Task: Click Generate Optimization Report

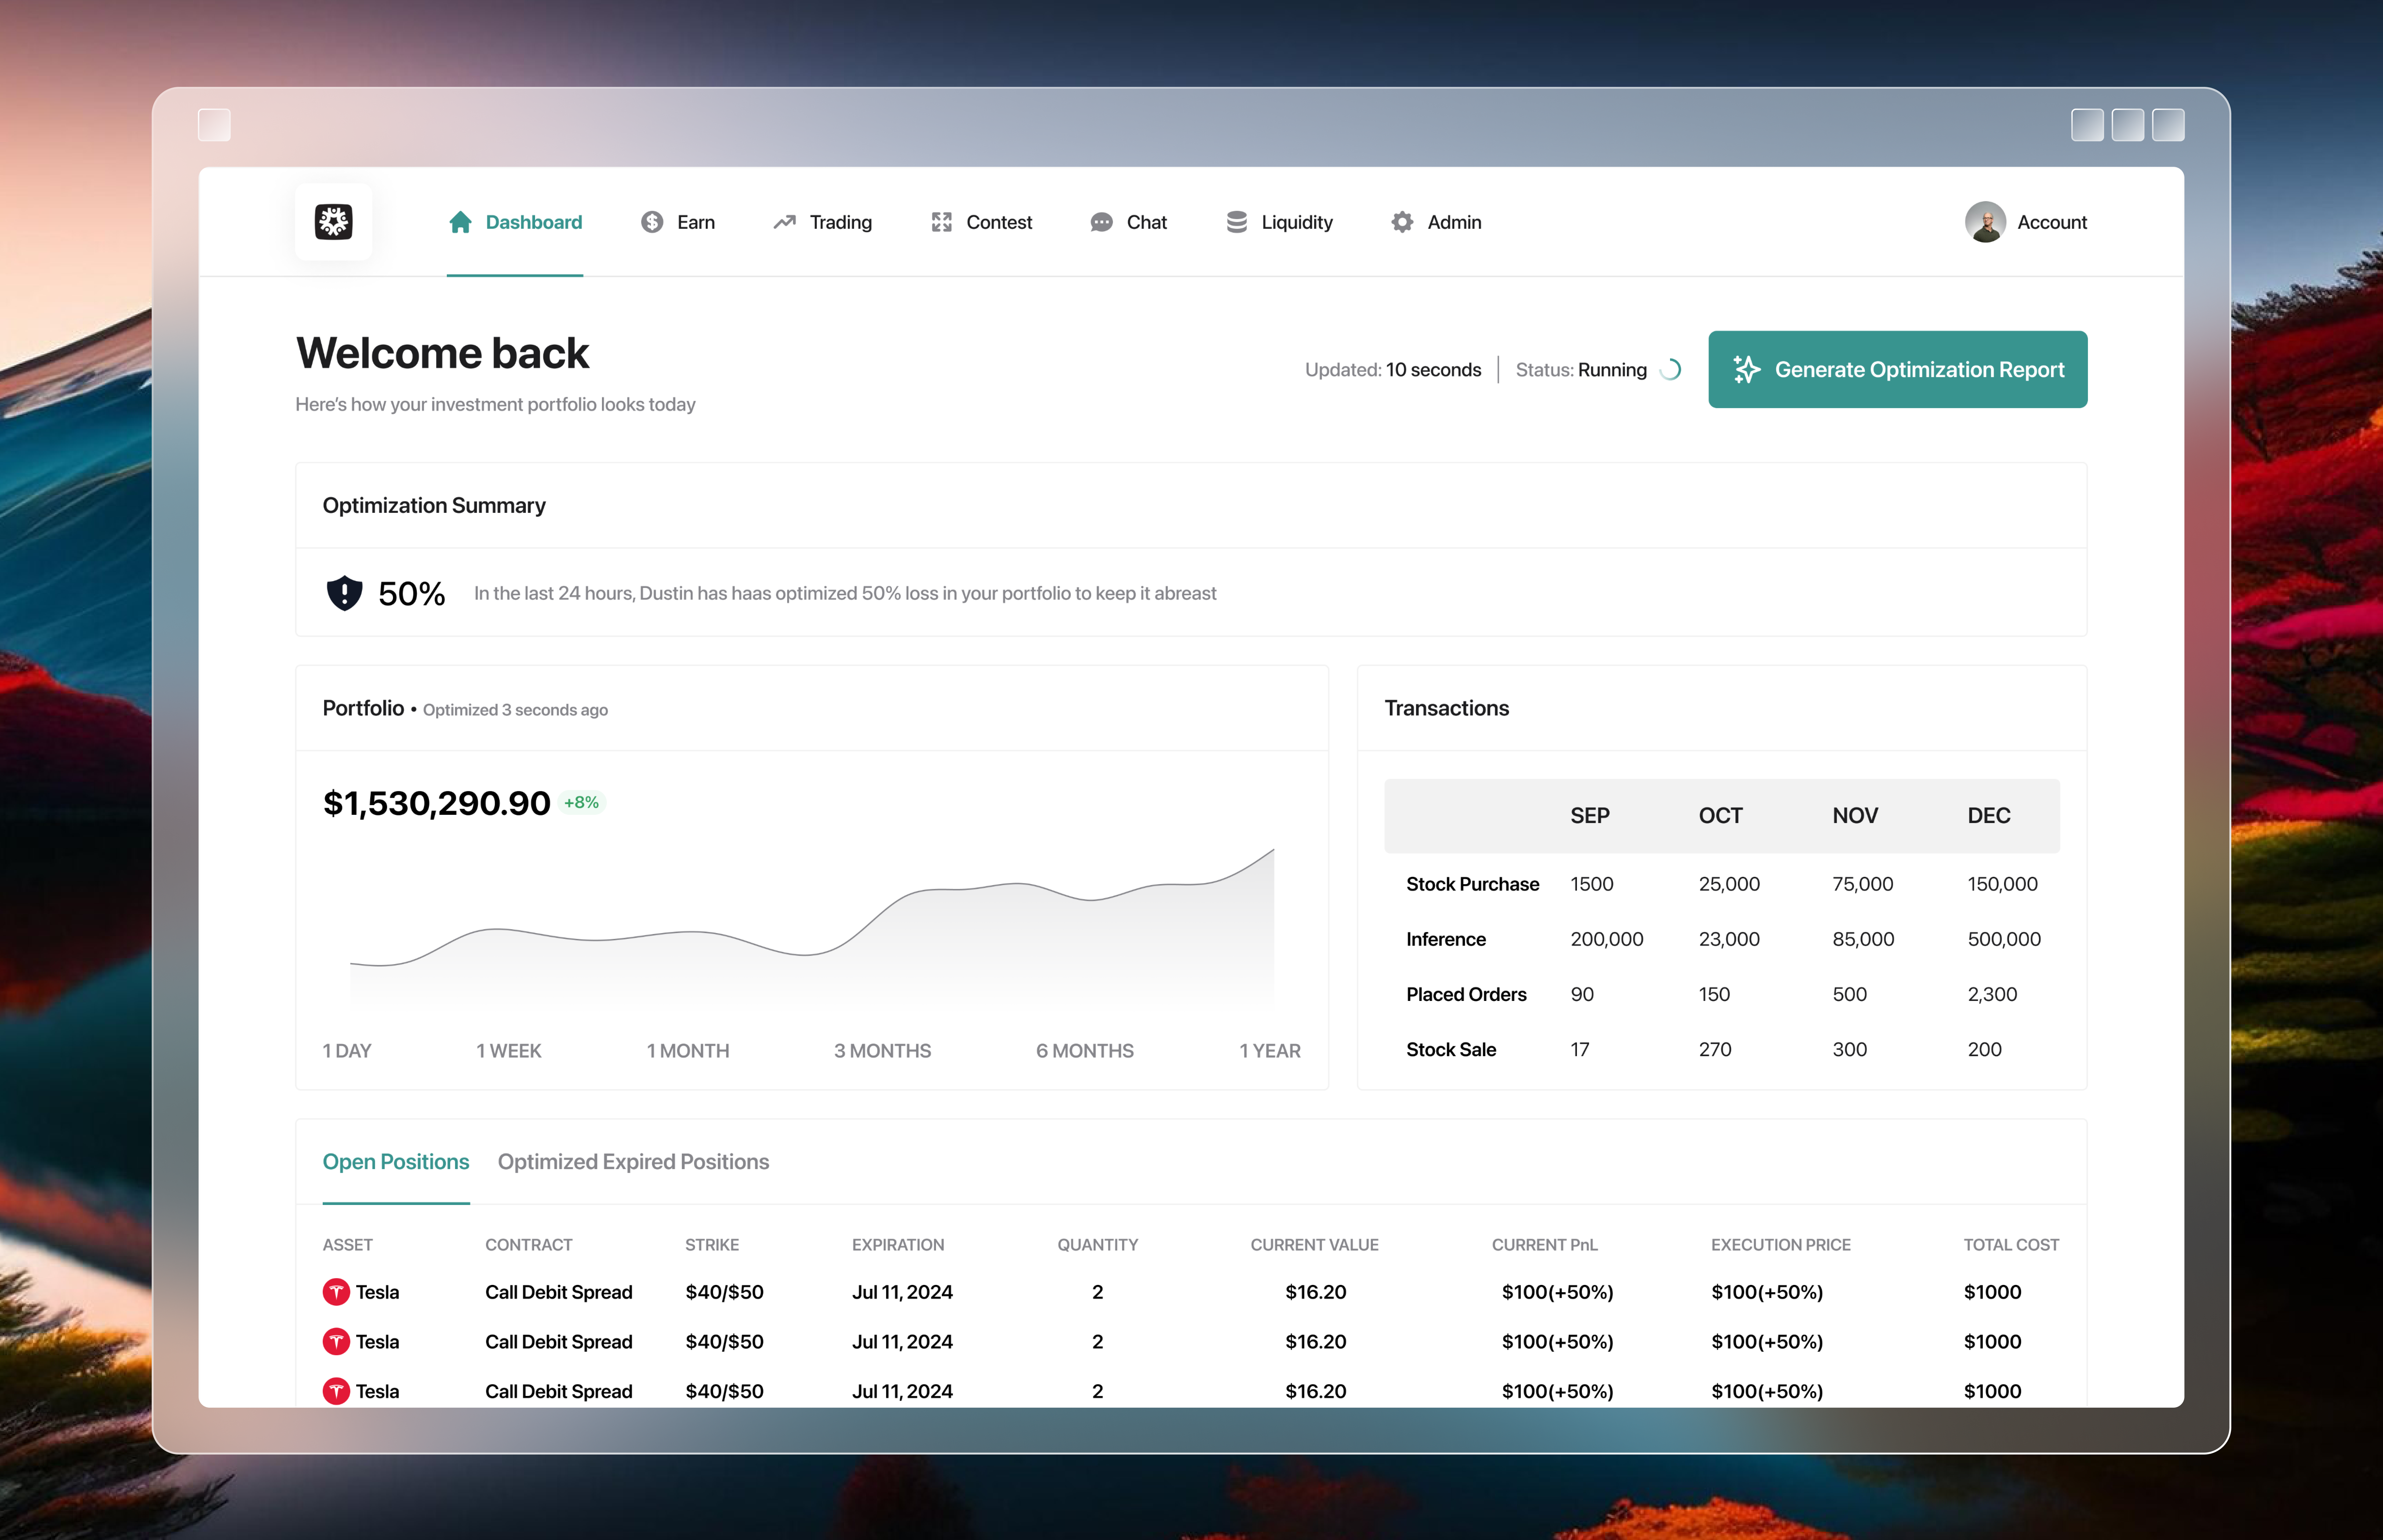Action: click(x=1897, y=369)
